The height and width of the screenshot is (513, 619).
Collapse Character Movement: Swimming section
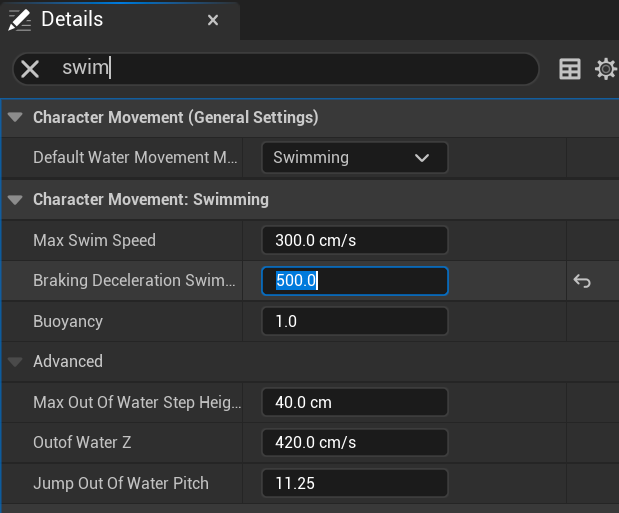pyautogui.click(x=15, y=199)
